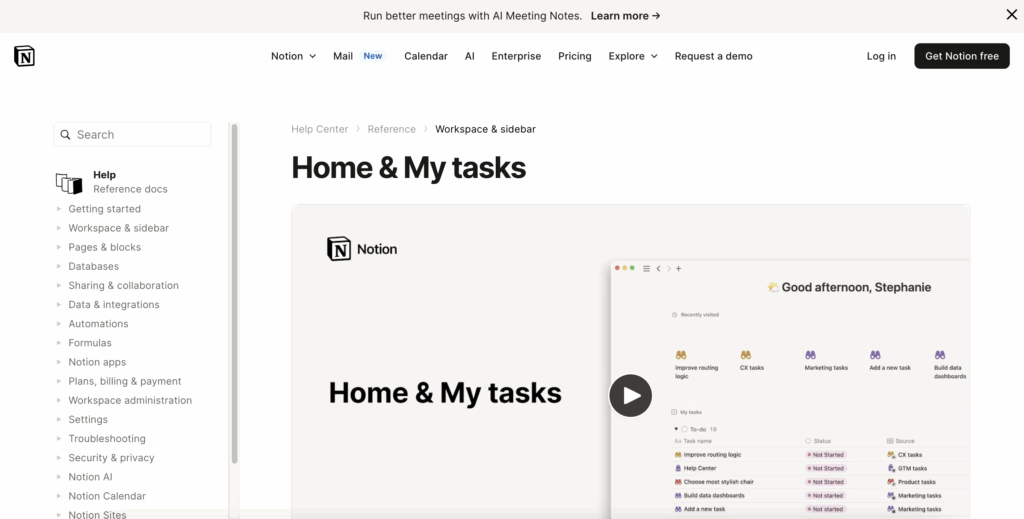Open Security & privacy in the sidebar
The image size is (1024, 519).
point(111,458)
